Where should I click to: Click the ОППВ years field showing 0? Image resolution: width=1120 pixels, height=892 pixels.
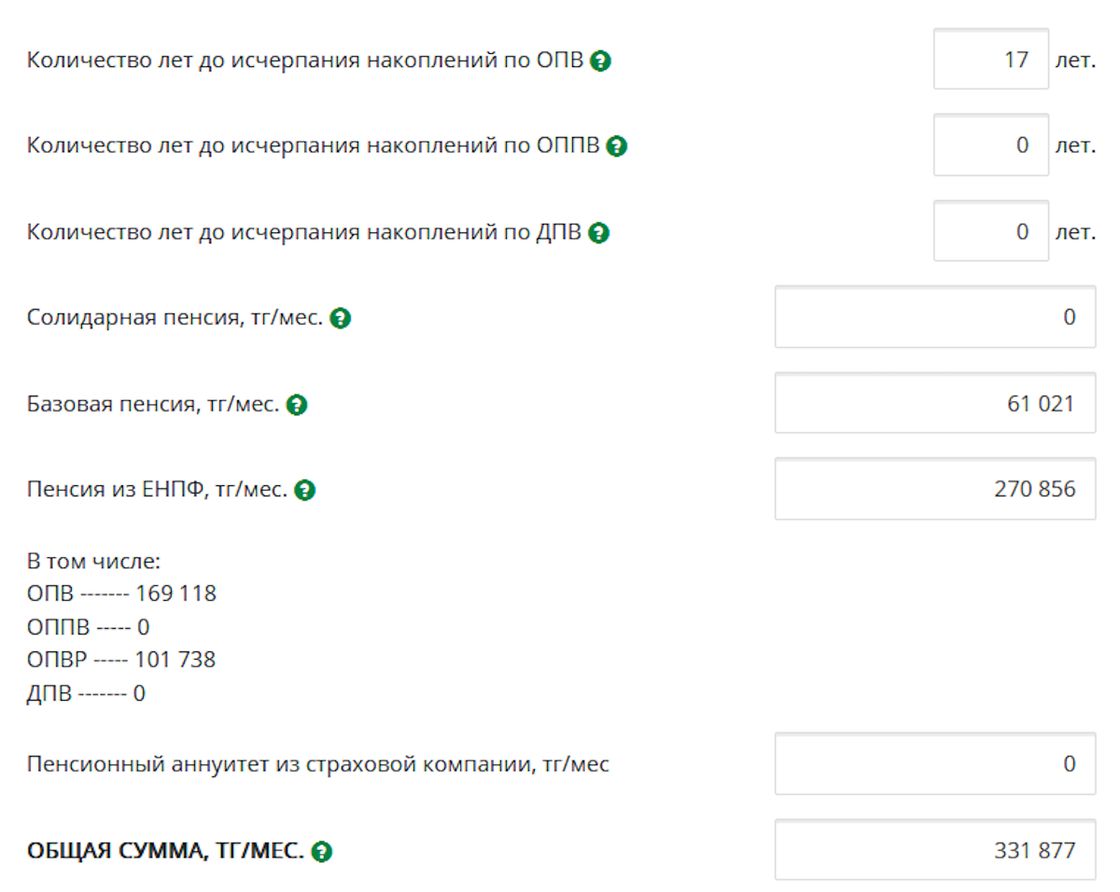coord(991,145)
